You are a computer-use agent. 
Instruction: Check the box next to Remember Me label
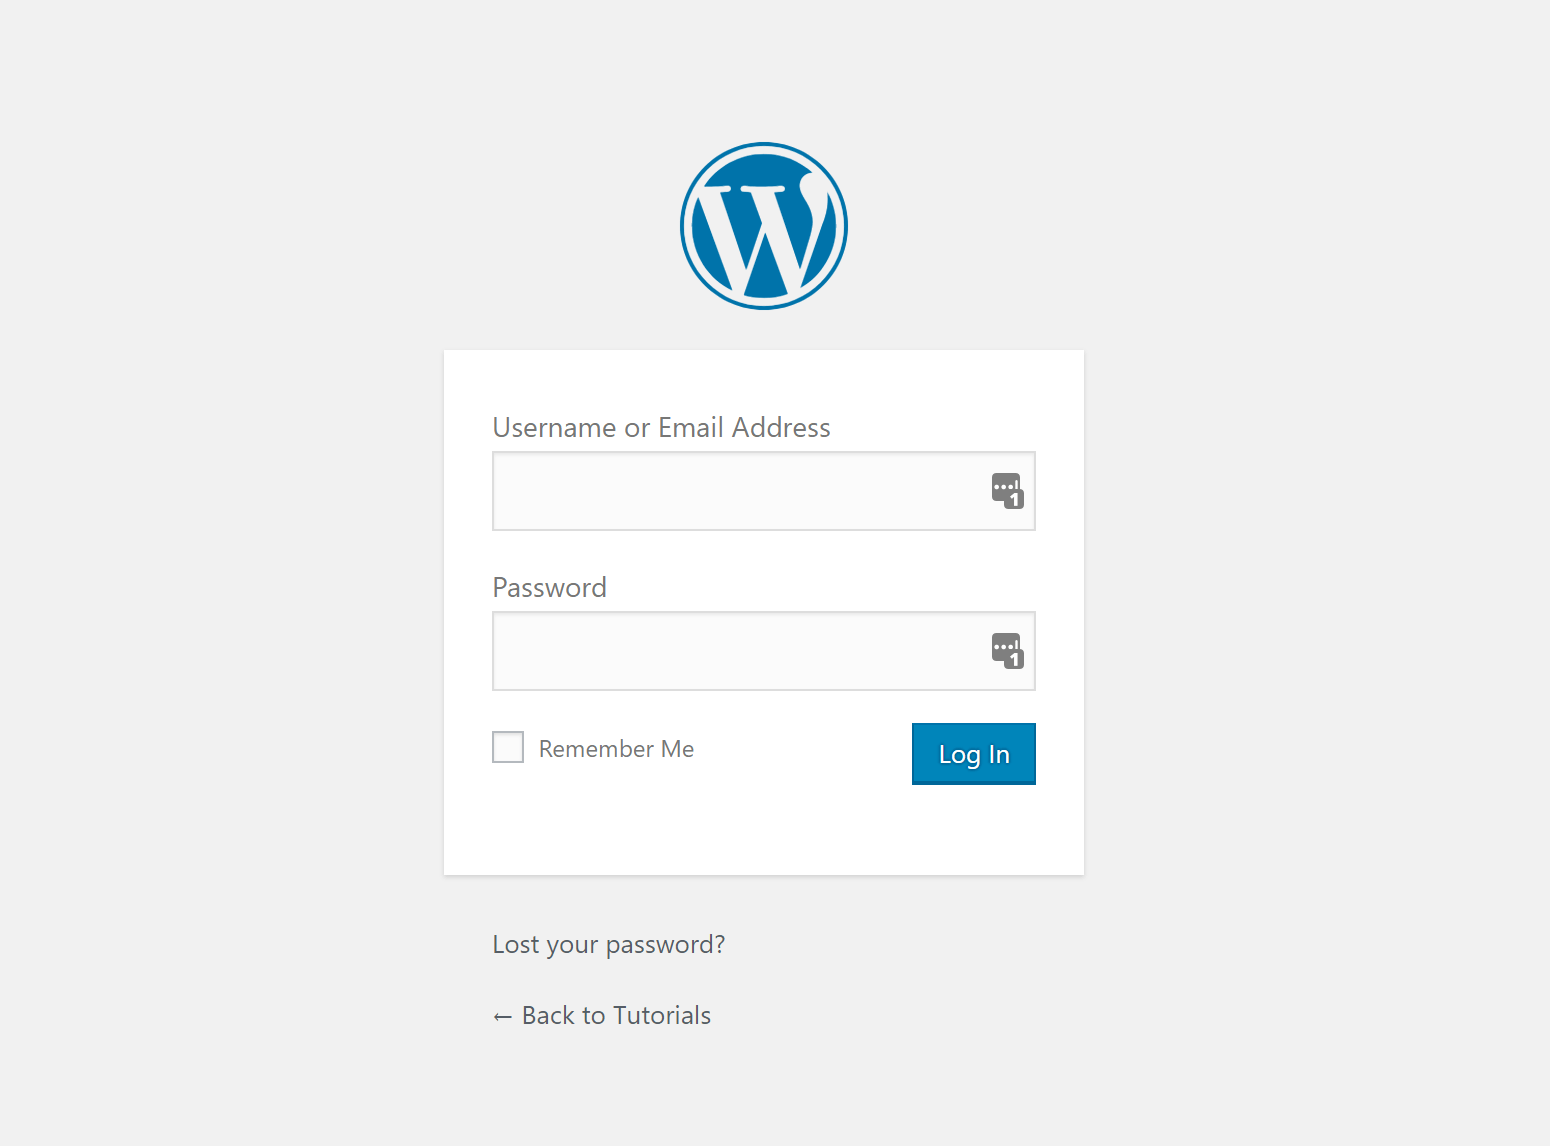pyautogui.click(x=507, y=747)
